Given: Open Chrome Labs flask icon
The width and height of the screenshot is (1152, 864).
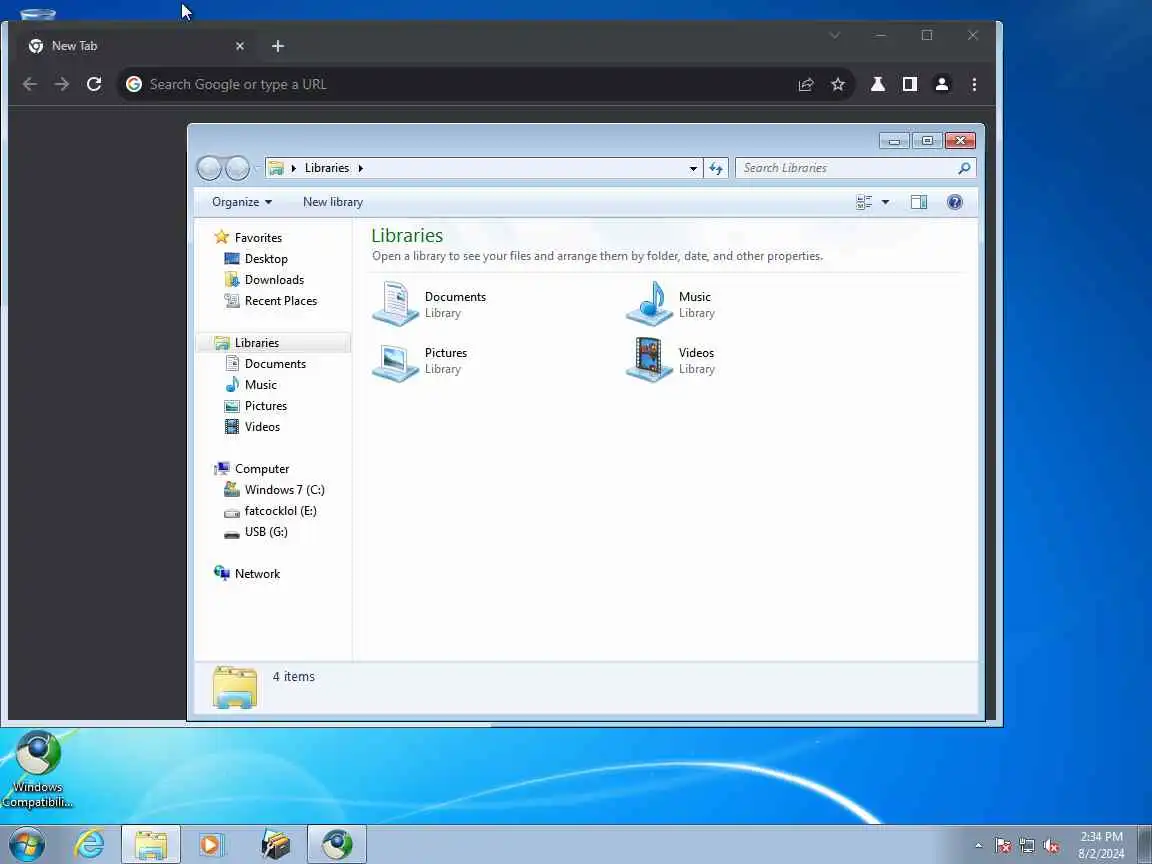Looking at the screenshot, I should point(878,84).
